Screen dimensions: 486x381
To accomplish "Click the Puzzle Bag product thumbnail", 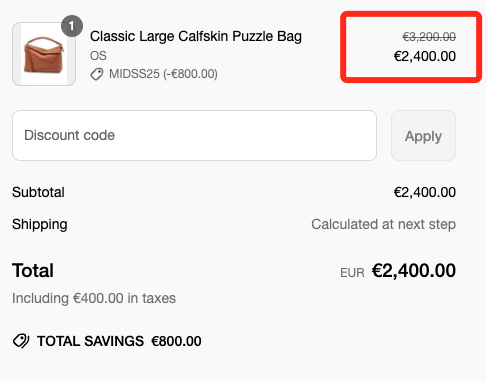I will 44,54.
